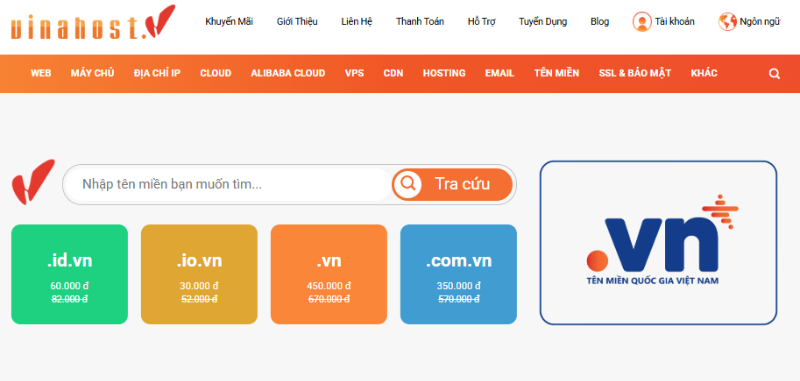800x381 pixels.
Task: Open Tài khoản account text link
Action: point(674,22)
